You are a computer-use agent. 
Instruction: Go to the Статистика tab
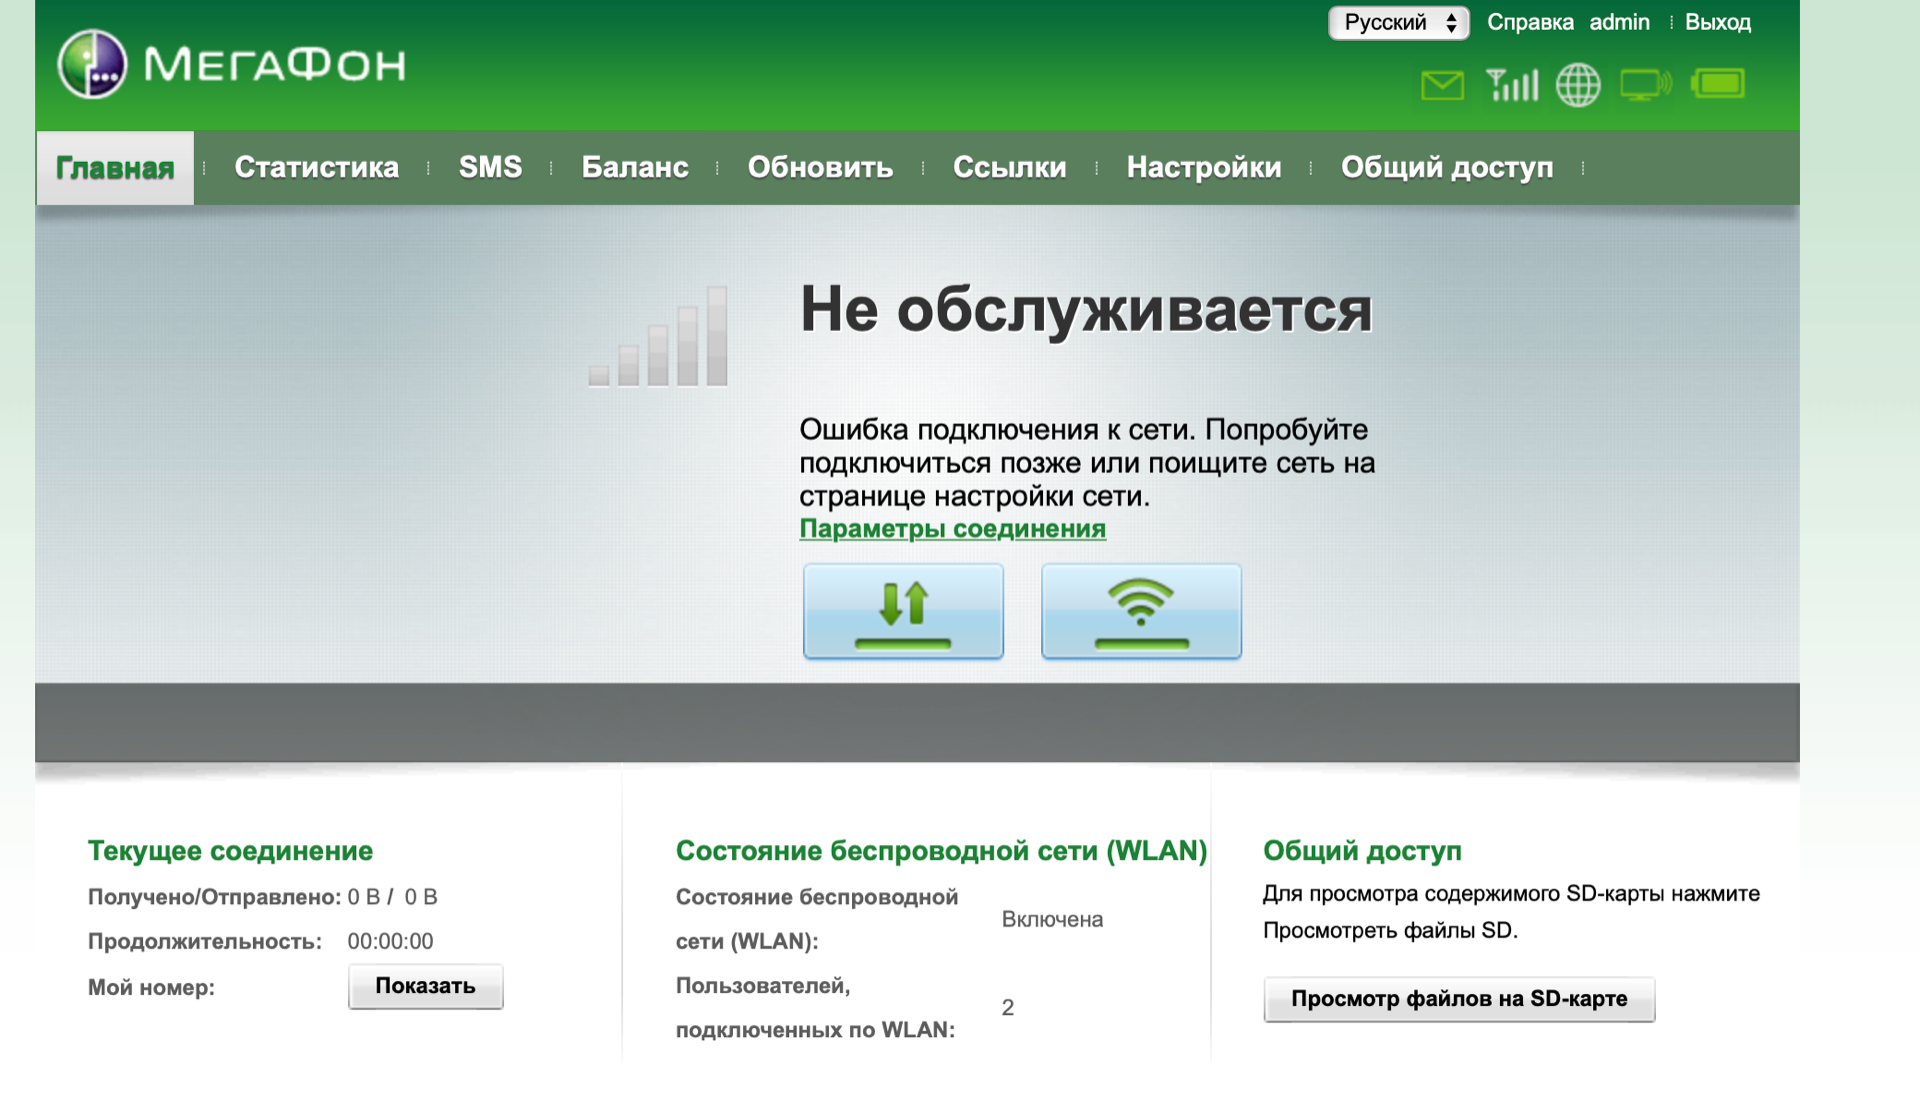[x=316, y=167]
